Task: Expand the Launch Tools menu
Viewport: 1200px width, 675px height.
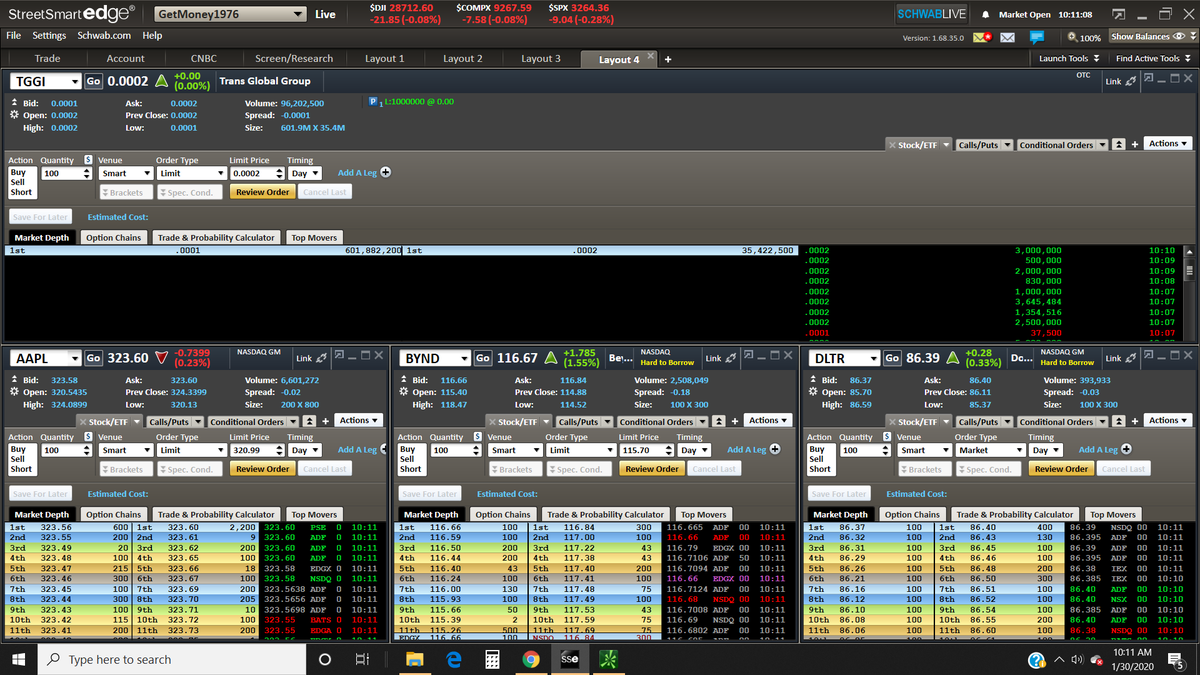Action: click(x=1069, y=59)
